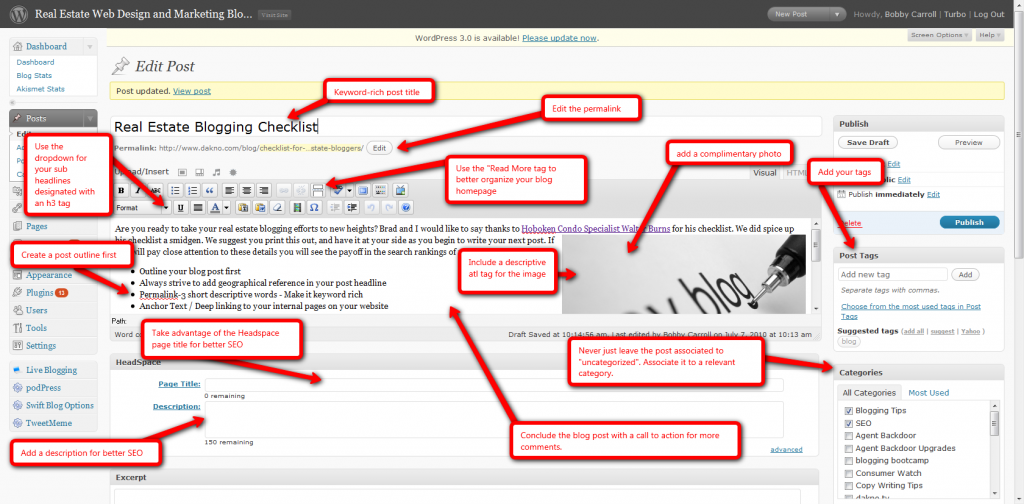Switch to the Visual editor tab

click(x=765, y=173)
